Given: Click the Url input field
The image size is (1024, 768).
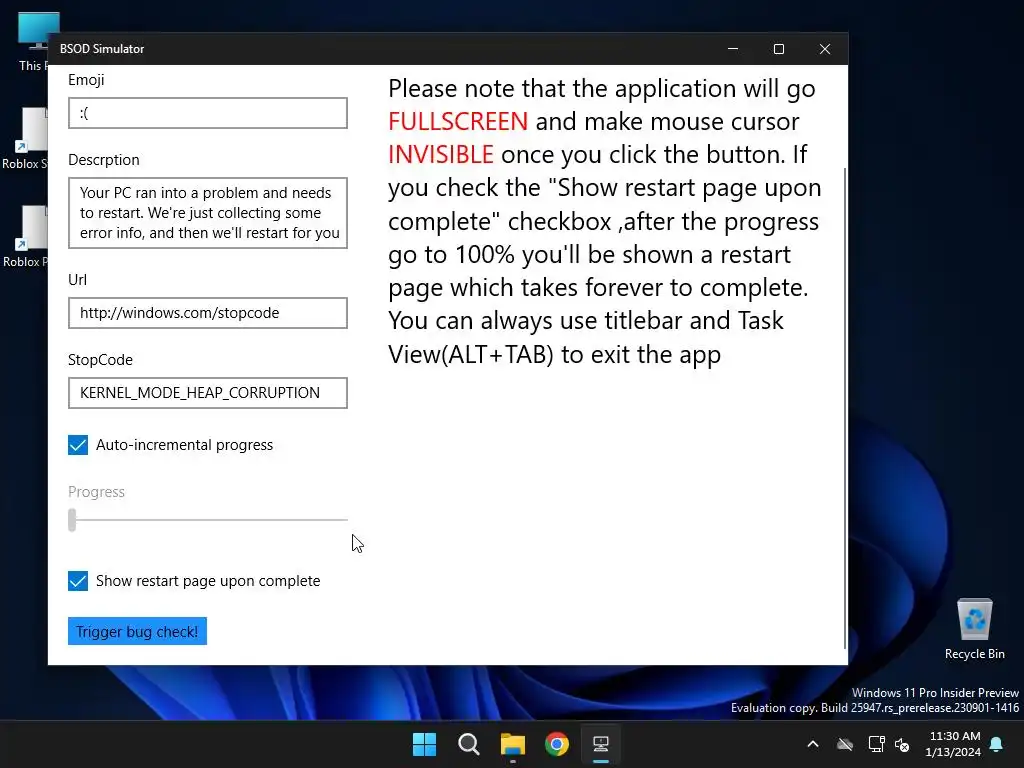Looking at the screenshot, I should click(x=208, y=313).
